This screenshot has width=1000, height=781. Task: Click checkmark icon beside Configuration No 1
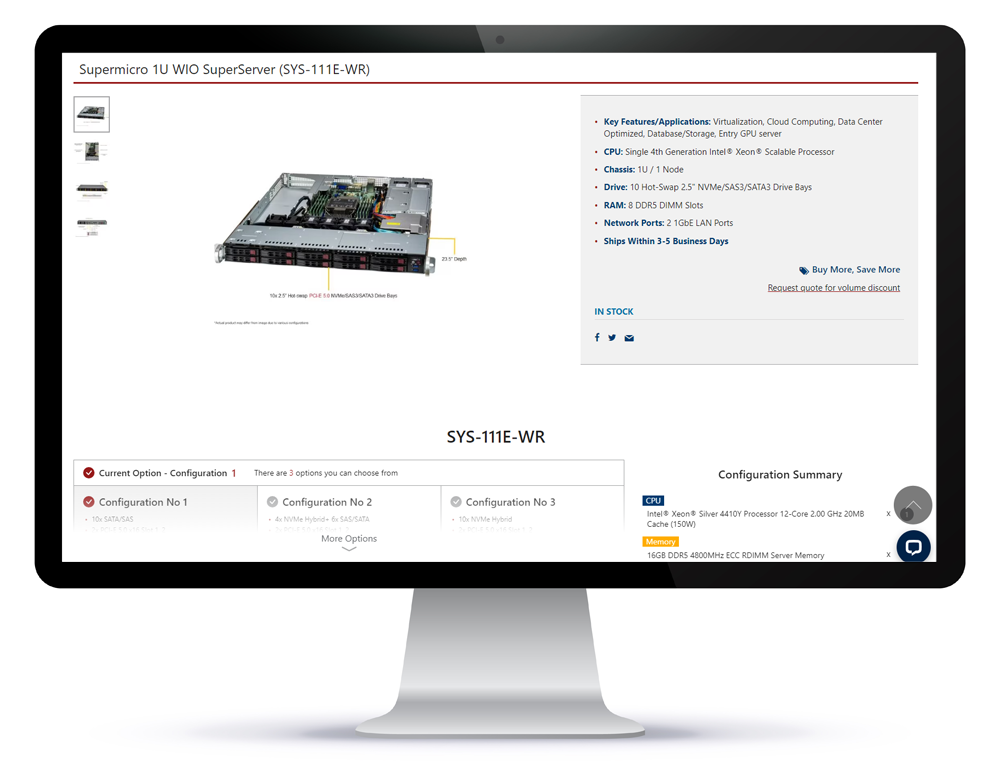pos(92,501)
